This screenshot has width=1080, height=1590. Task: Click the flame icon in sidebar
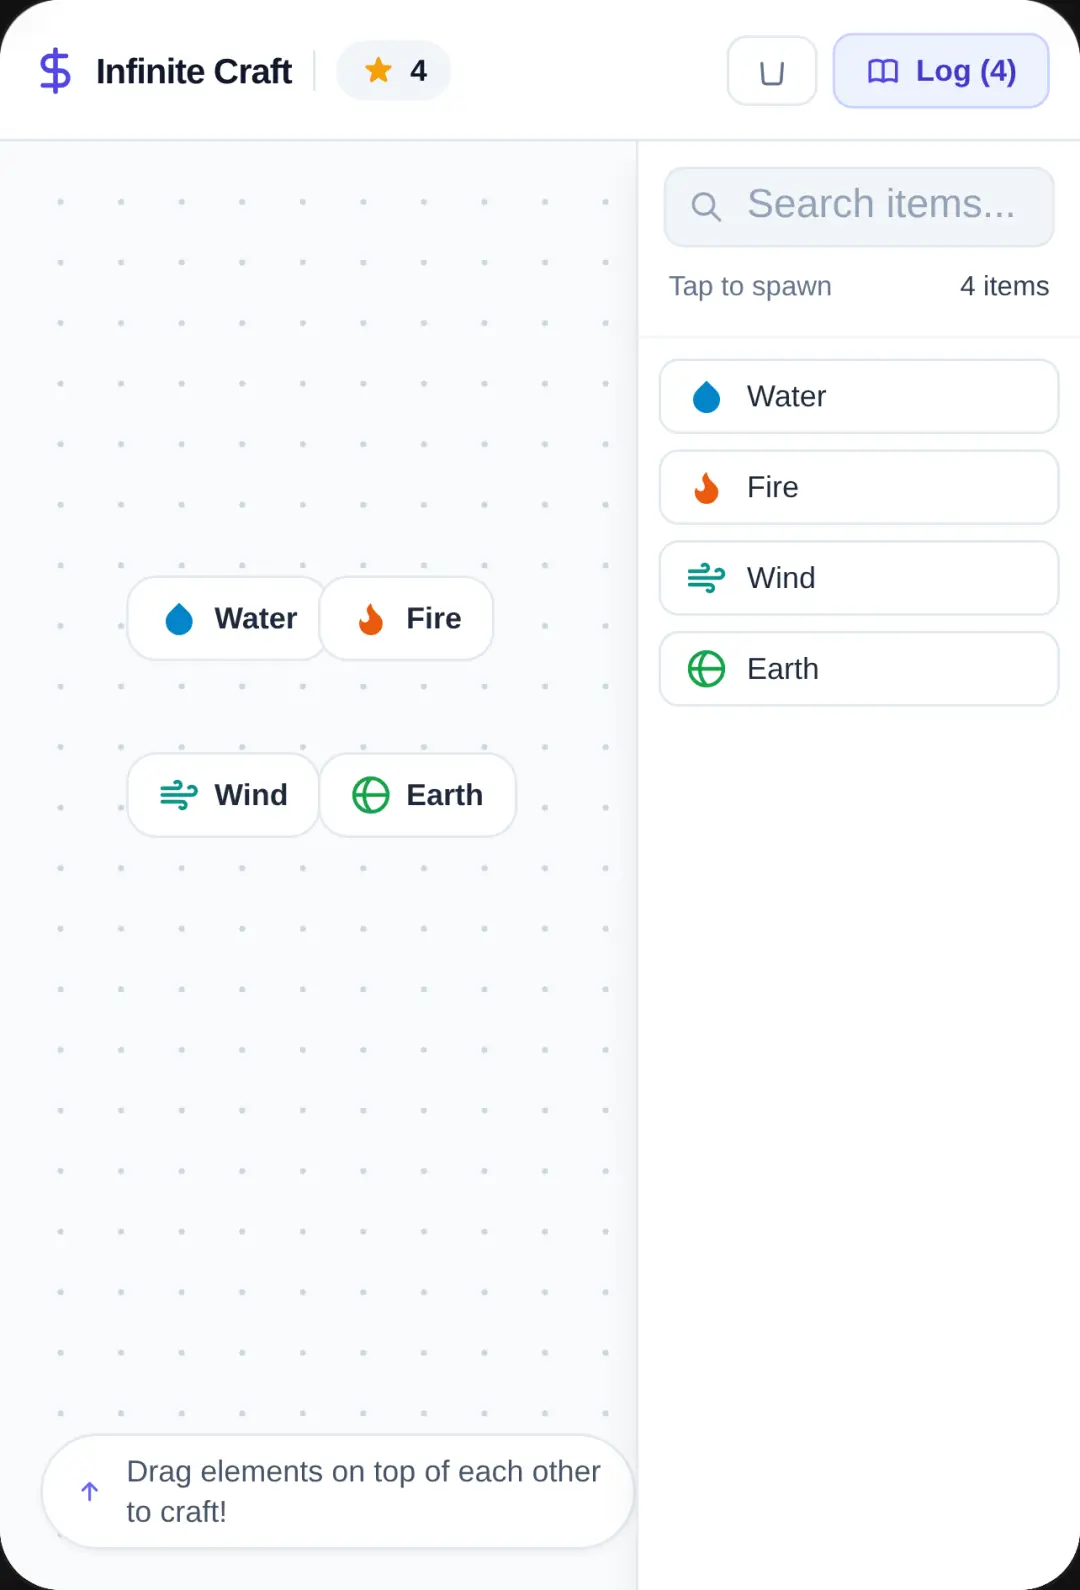point(706,488)
